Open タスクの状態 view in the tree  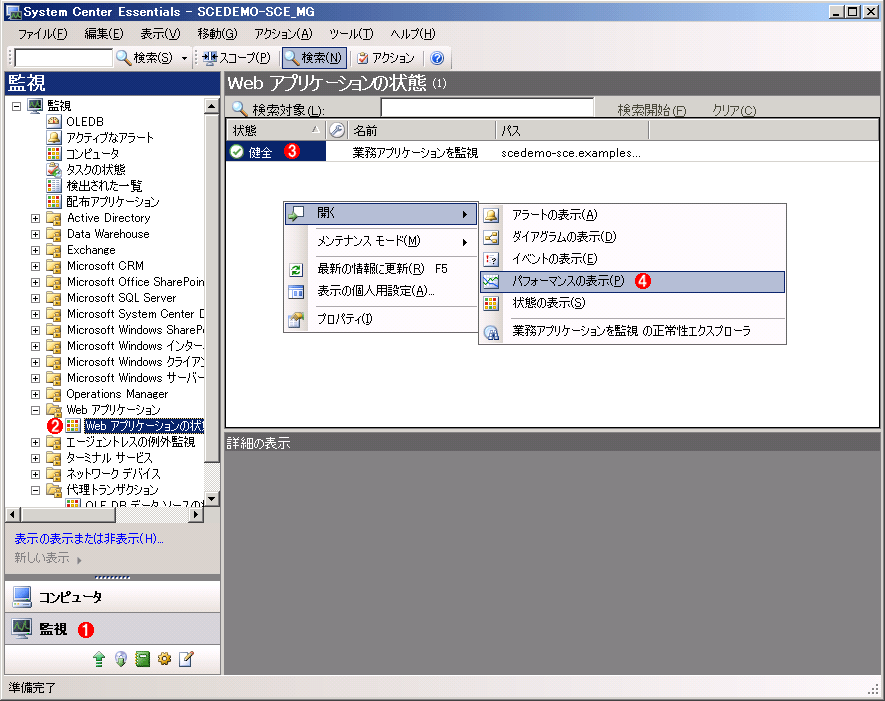(x=96, y=169)
